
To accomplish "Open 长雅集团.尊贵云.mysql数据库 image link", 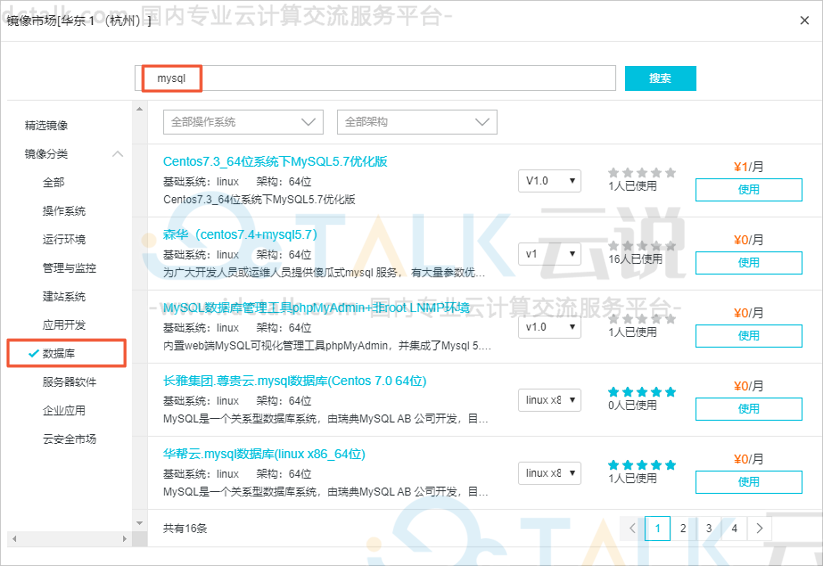I will (x=294, y=381).
